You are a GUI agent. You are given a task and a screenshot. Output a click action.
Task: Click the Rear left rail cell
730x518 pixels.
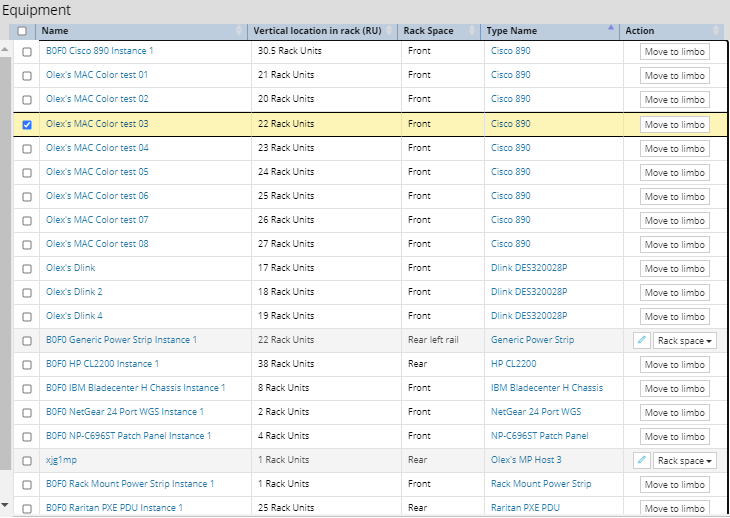coord(433,340)
